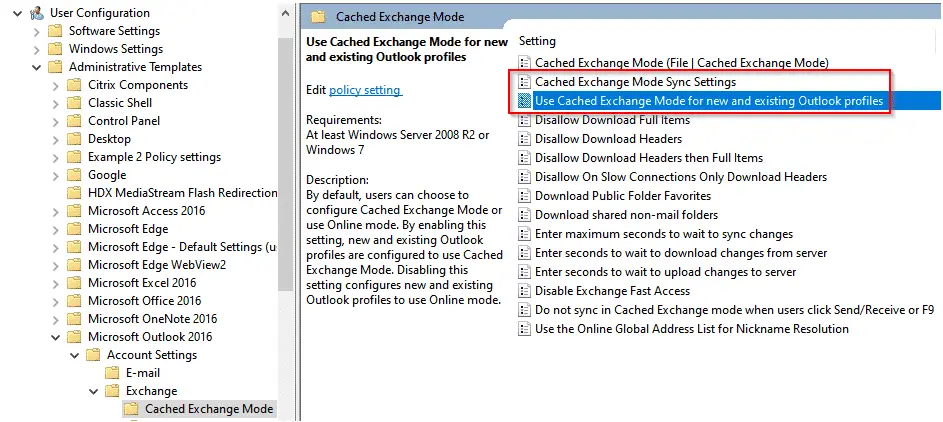Click the Software Settings folder icon

coord(55,31)
